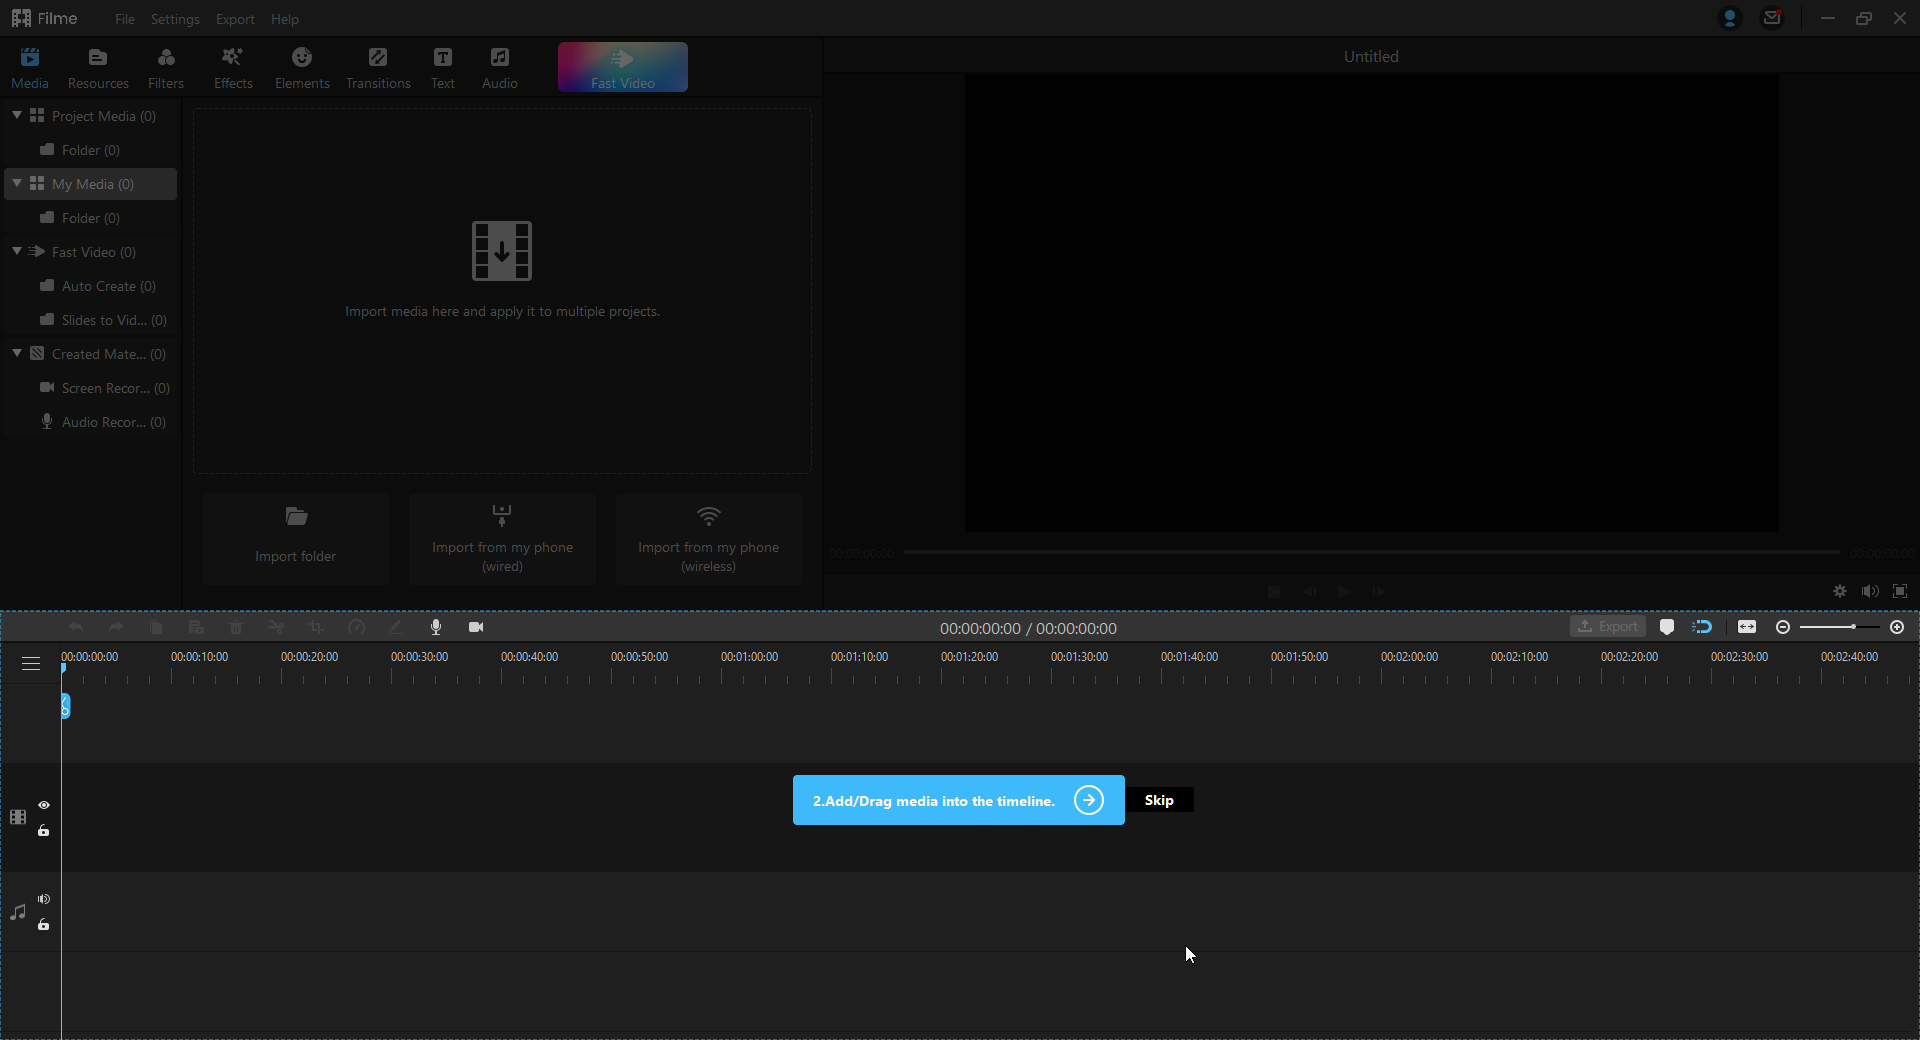The width and height of the screenshot is (1920, 1040).
Task: Click the Skip button
Action: click(x=1159, y=799)
